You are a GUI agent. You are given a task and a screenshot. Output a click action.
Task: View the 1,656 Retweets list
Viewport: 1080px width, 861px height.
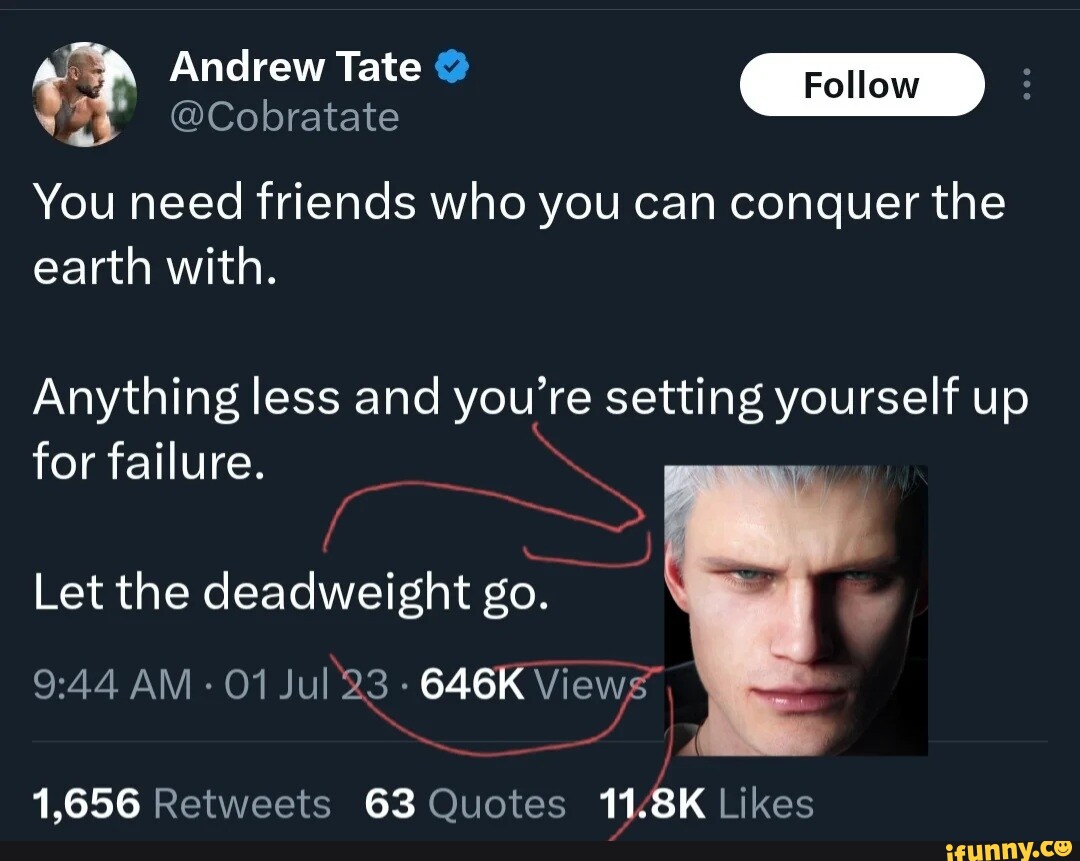coord(182,803)
